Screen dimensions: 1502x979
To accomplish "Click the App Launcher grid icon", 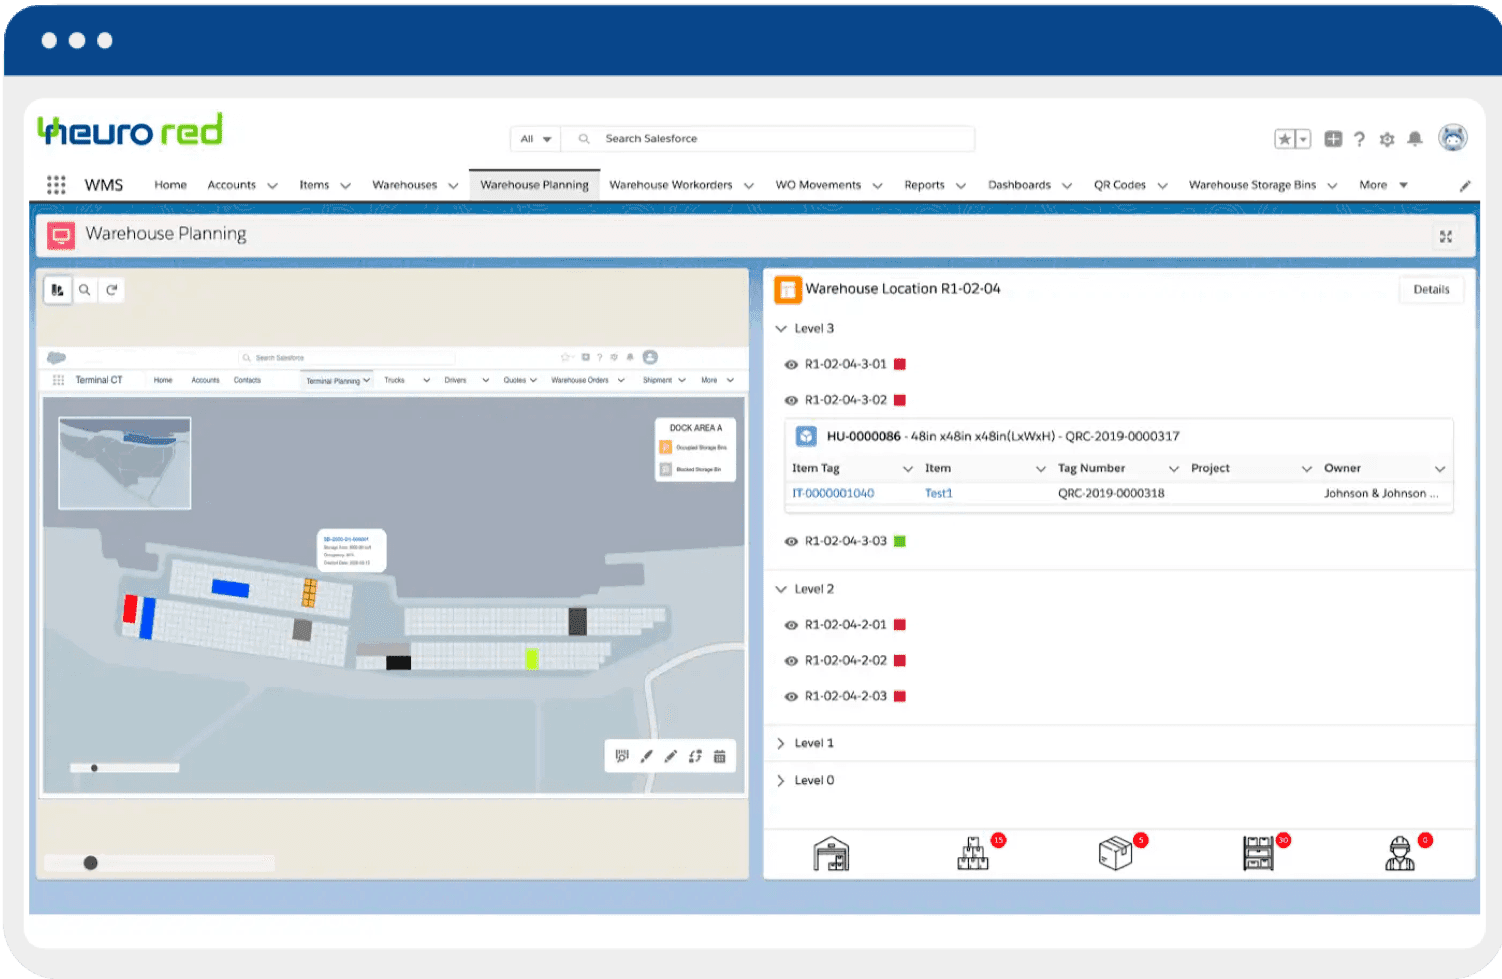I will pyautogui.click(x=56, y=185).
